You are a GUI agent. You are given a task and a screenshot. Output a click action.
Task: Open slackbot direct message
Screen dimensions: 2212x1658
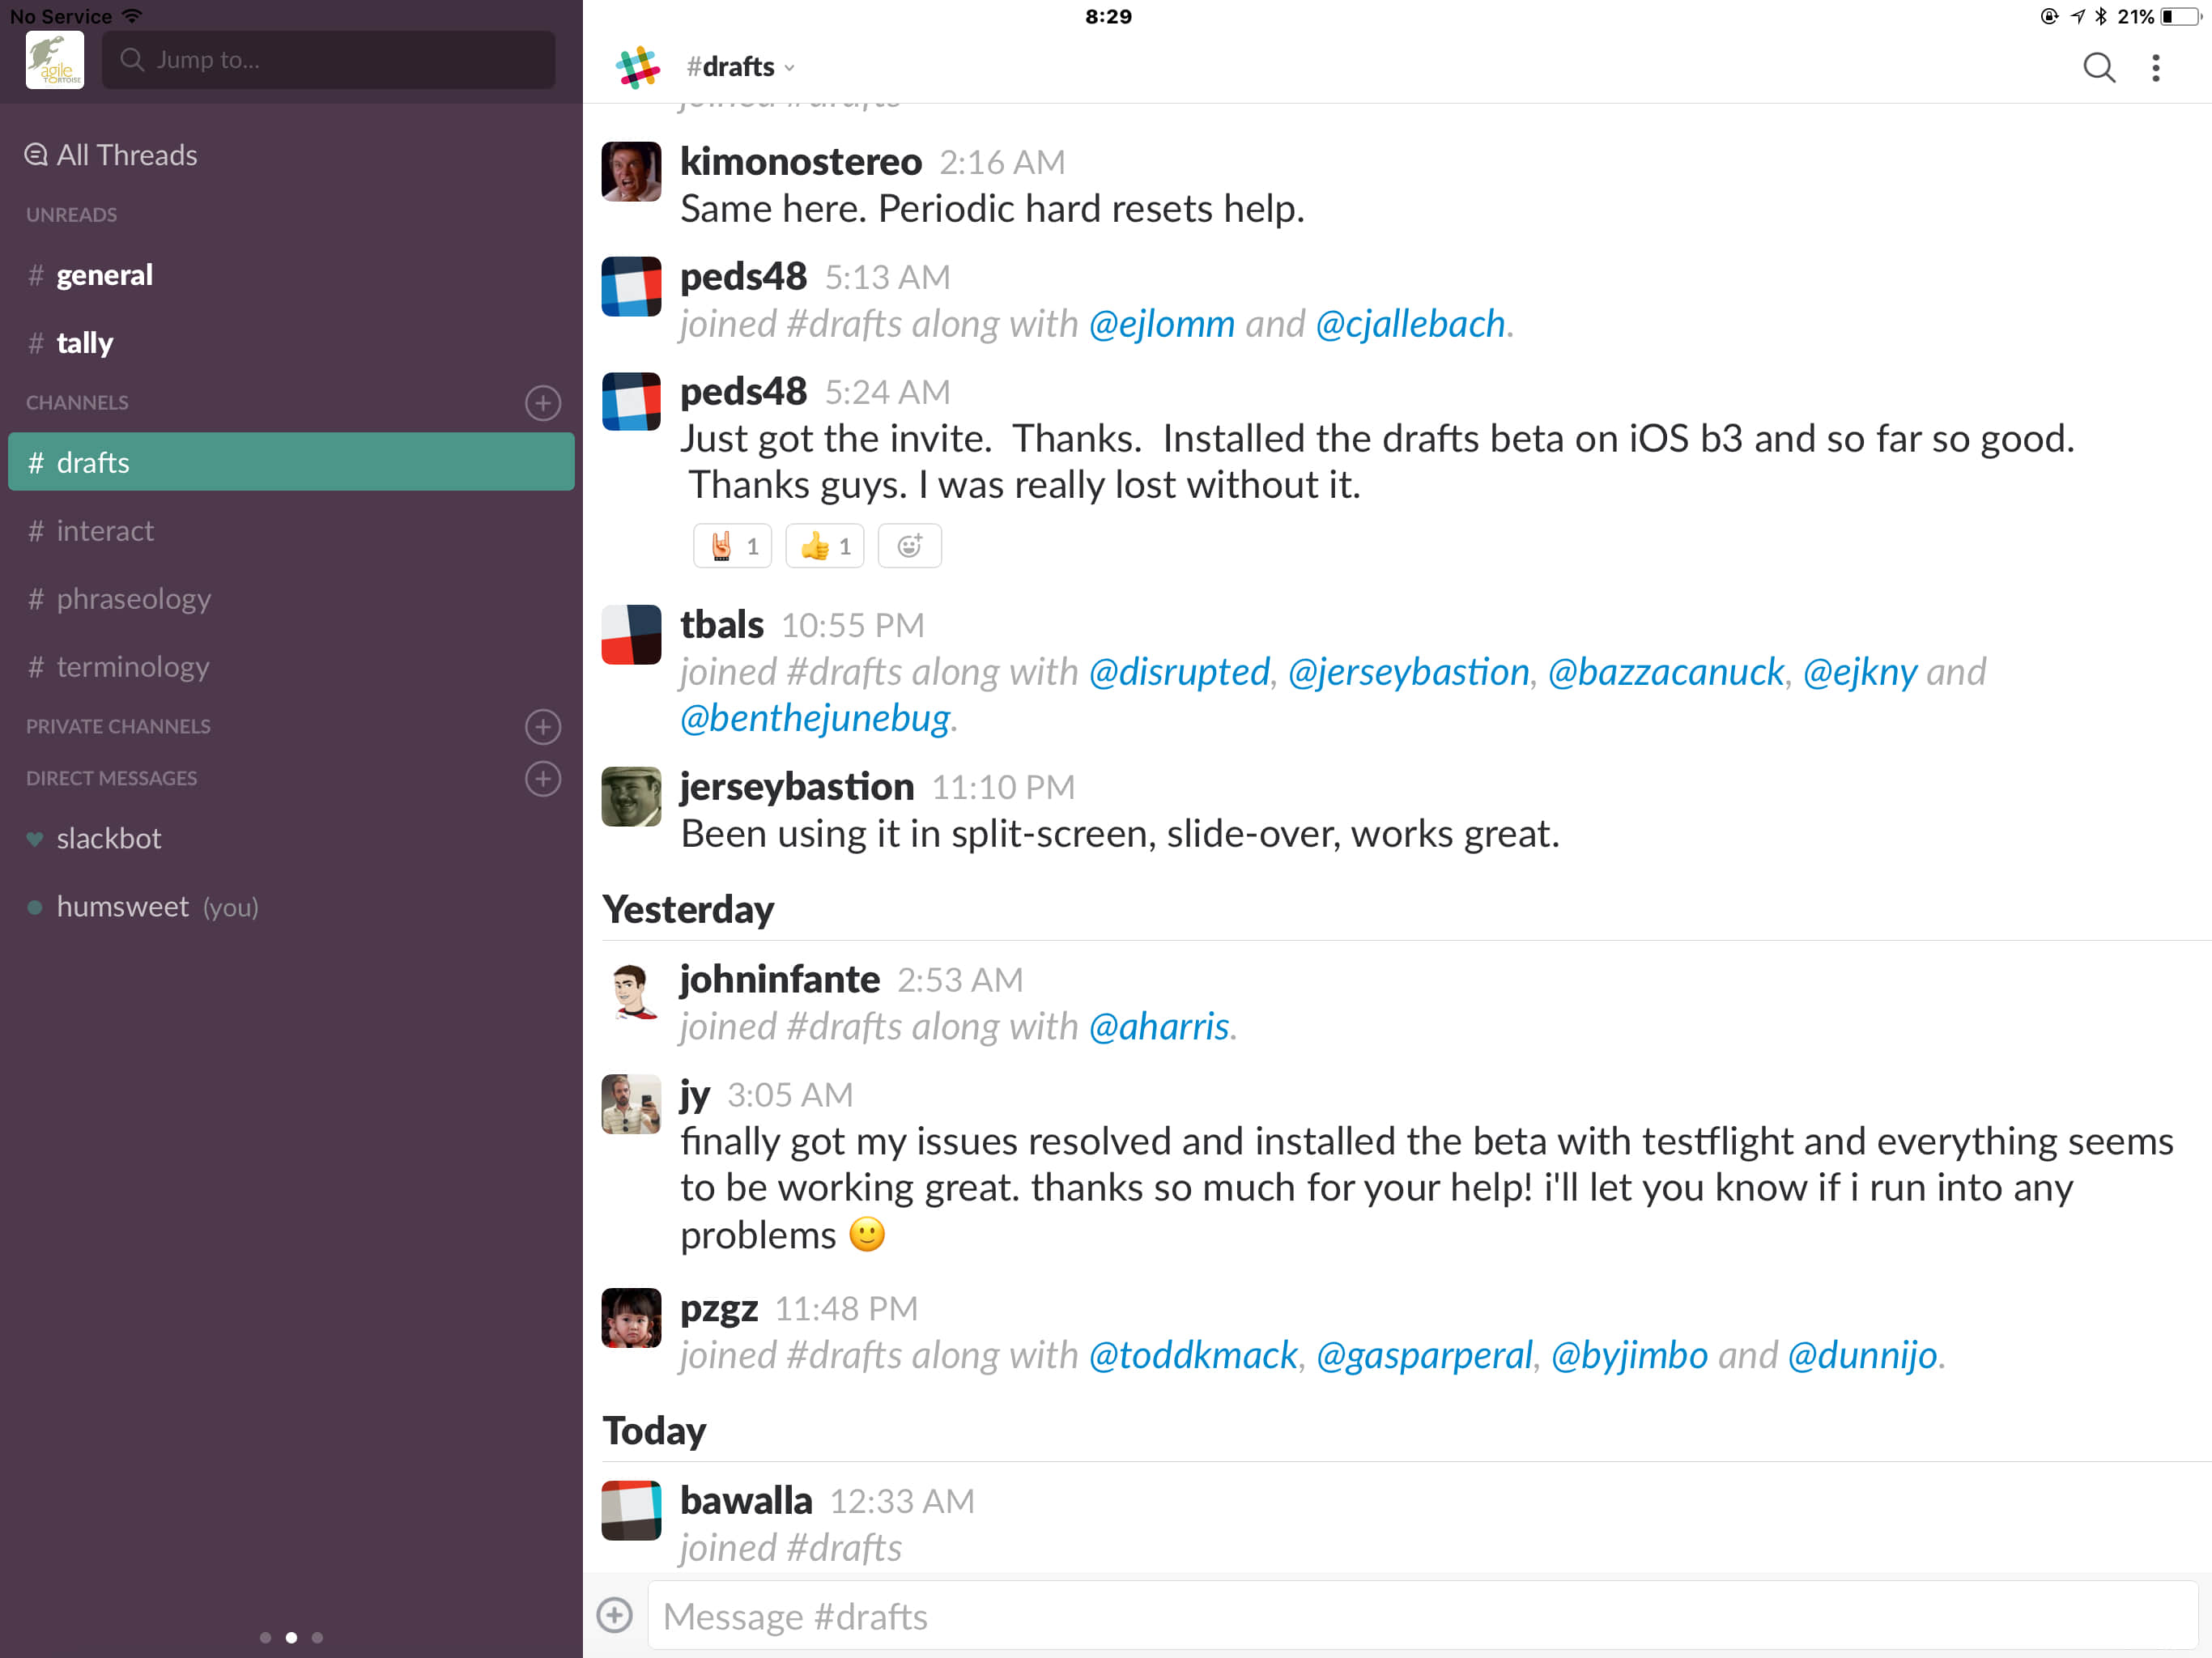click(108, 838)
